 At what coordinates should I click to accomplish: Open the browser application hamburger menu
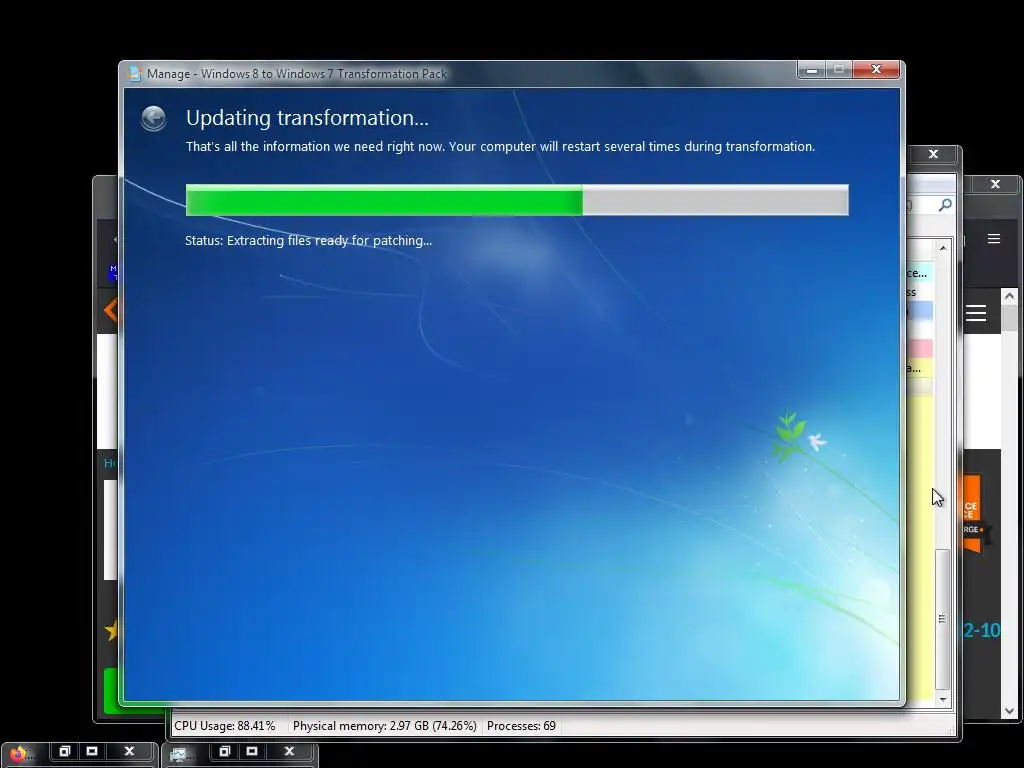994,239
